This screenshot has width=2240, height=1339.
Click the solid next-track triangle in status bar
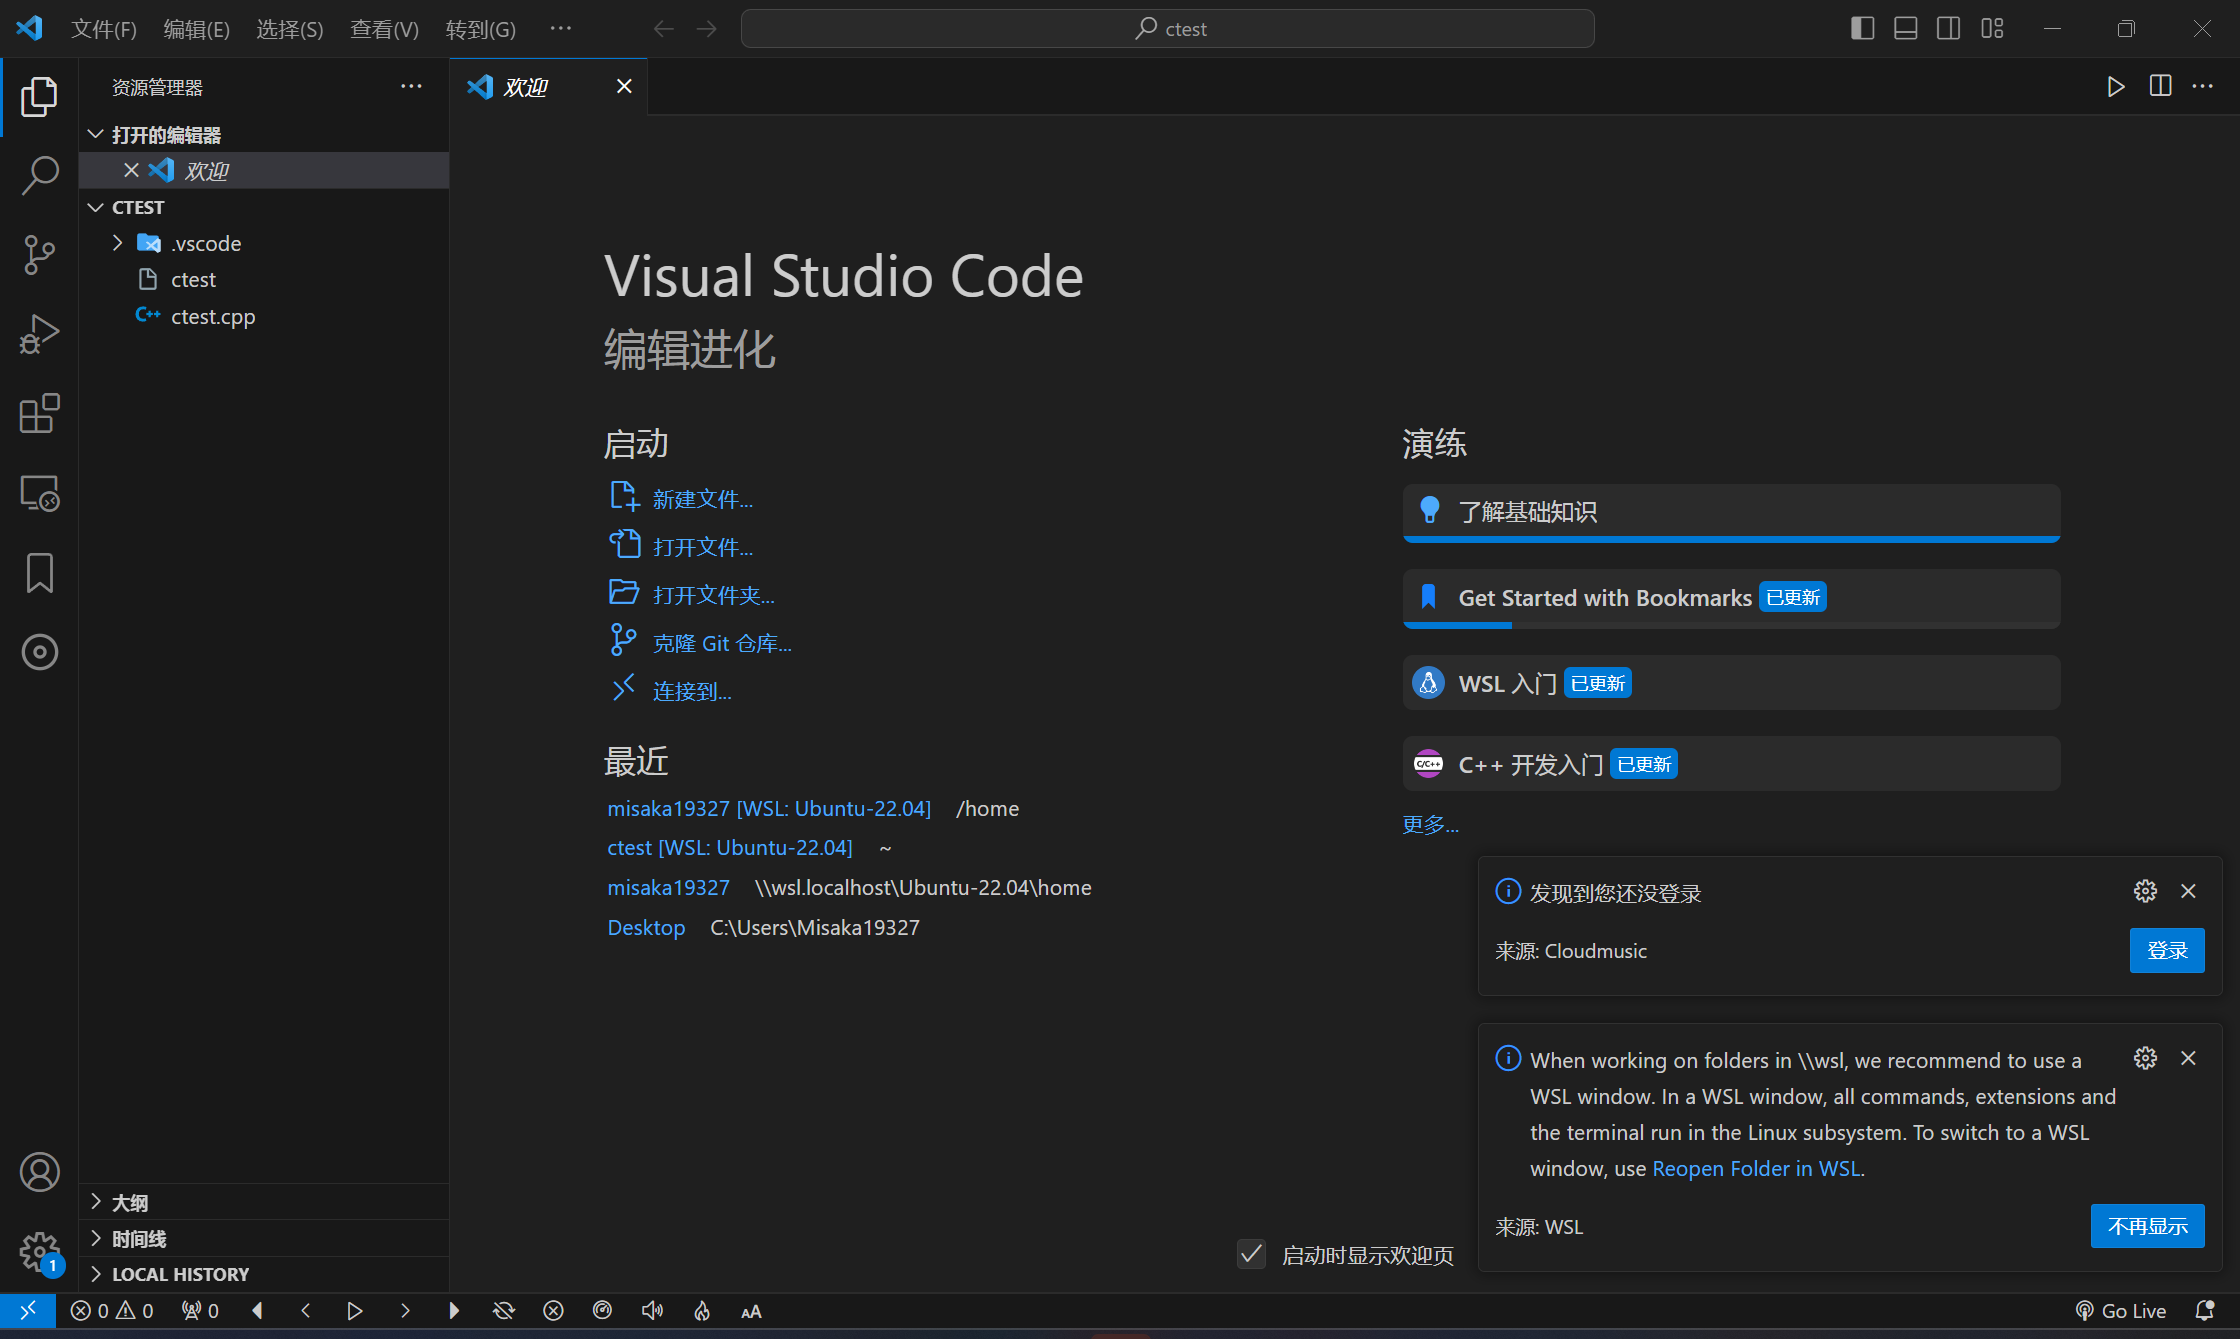(x=454, y=1311)
